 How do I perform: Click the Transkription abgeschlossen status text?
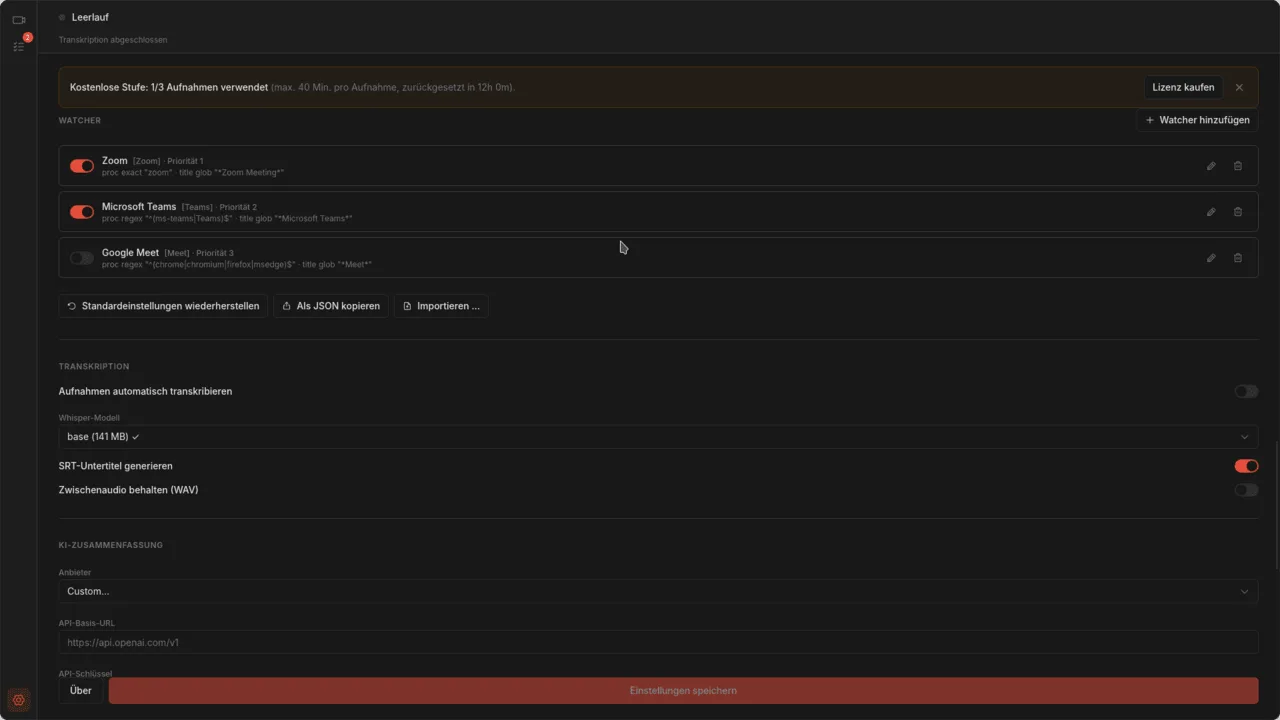point(113,40)
